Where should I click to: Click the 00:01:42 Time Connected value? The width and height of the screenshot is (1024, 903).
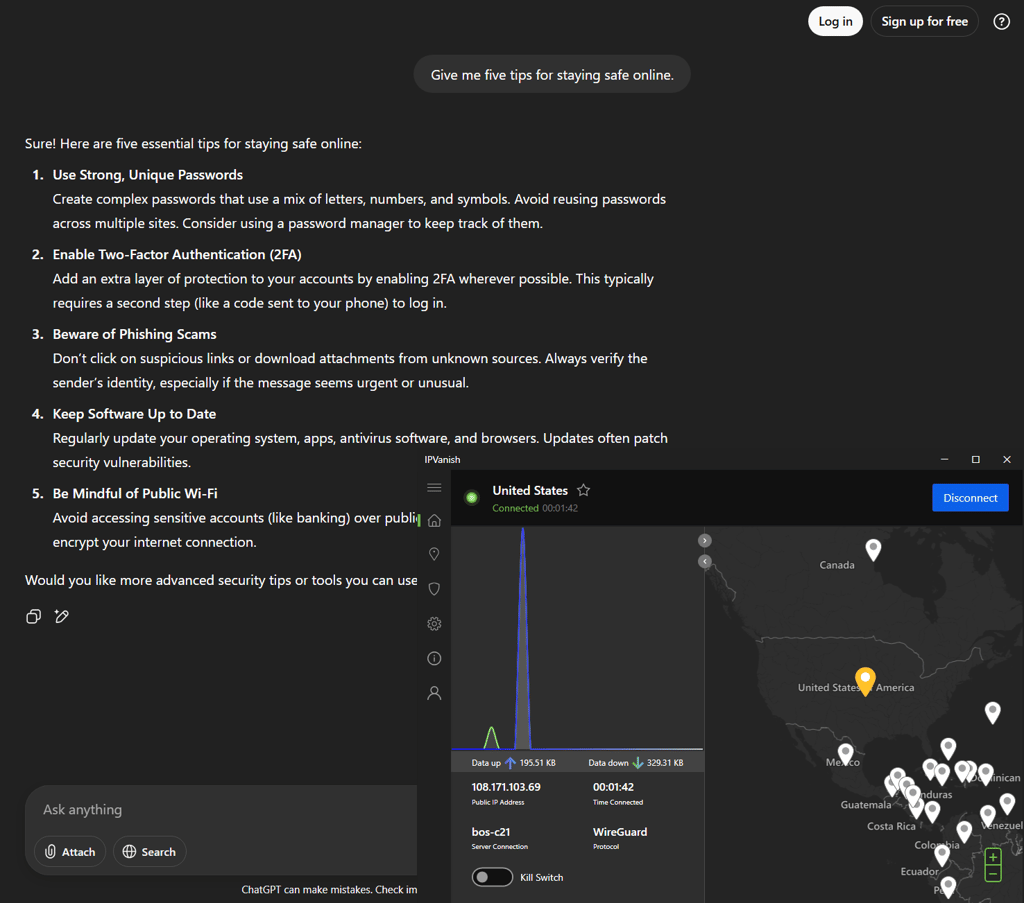click(x=613, y=787)
